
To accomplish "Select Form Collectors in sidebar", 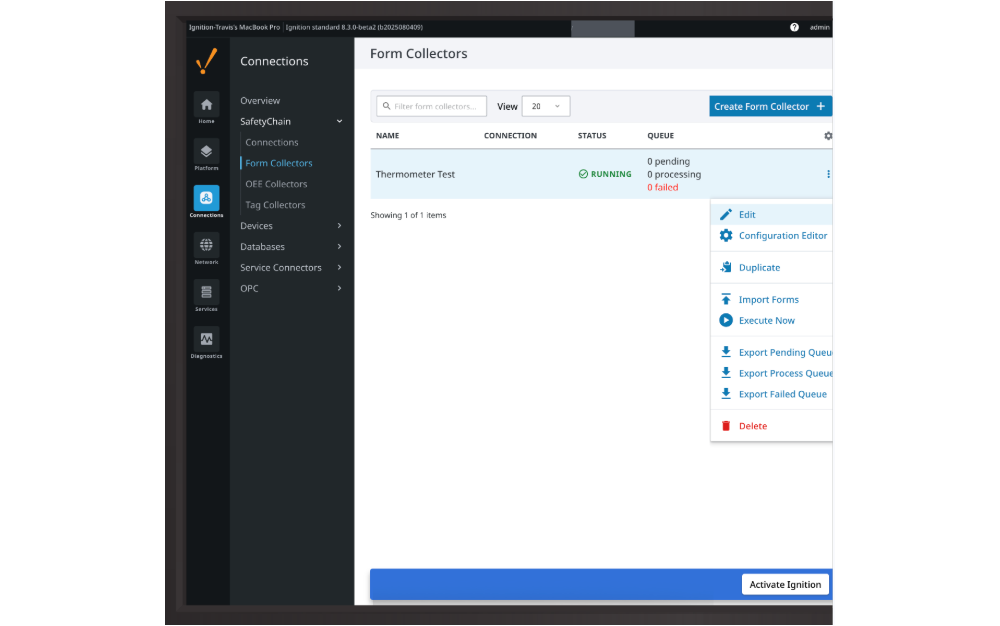I will pyautogui.click(x=279, y=163).
